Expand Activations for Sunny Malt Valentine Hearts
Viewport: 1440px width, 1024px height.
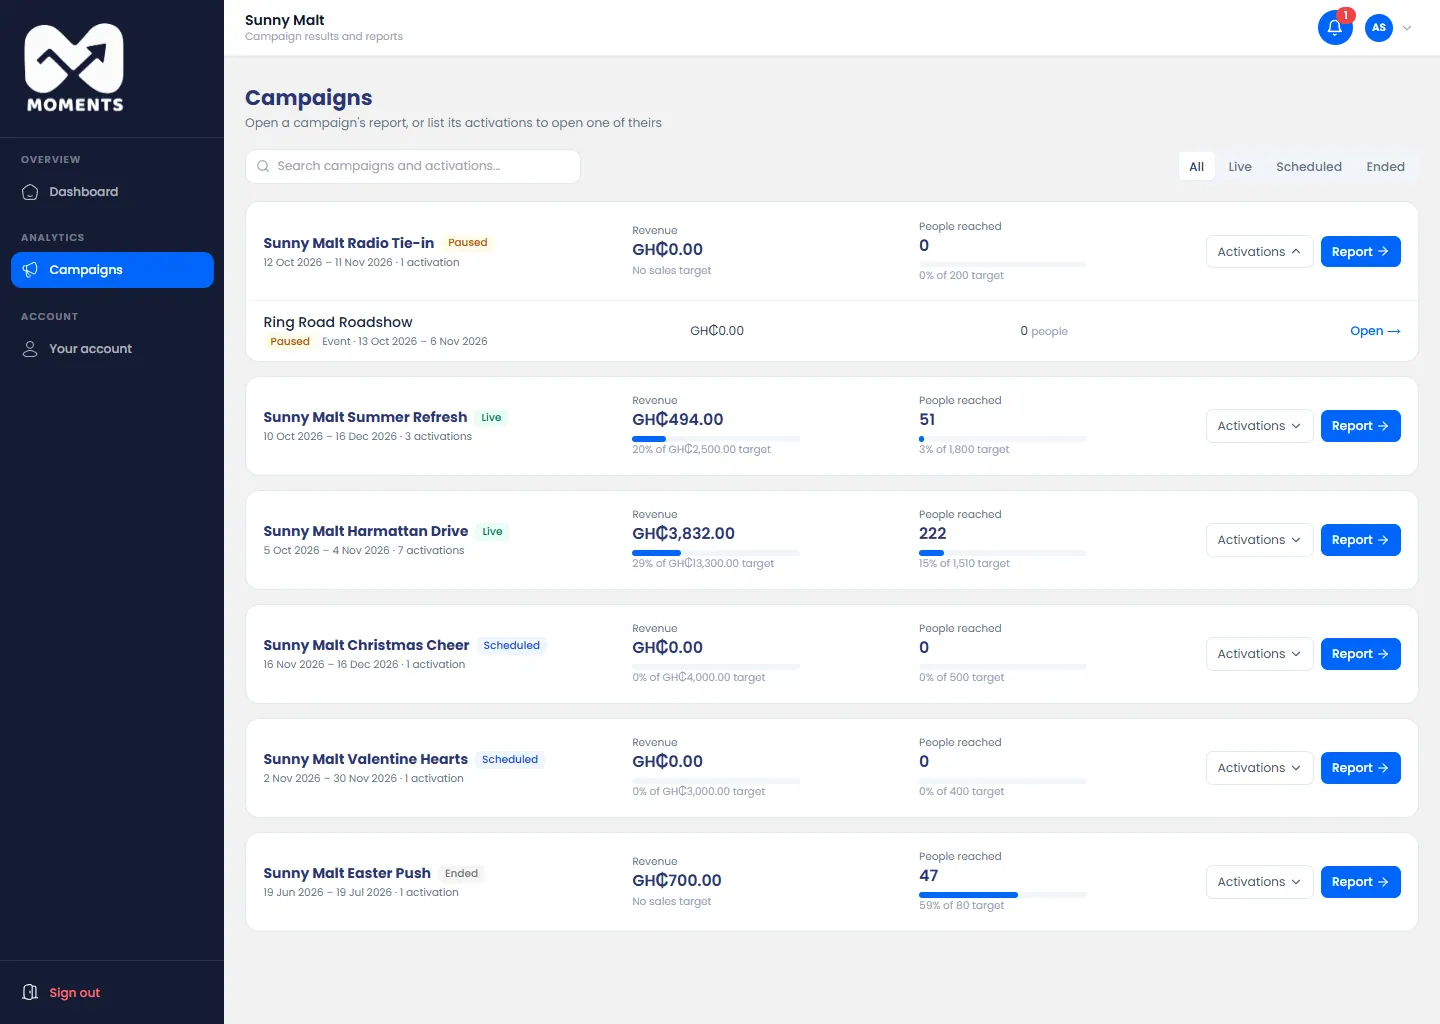[x=1259, y=768]
